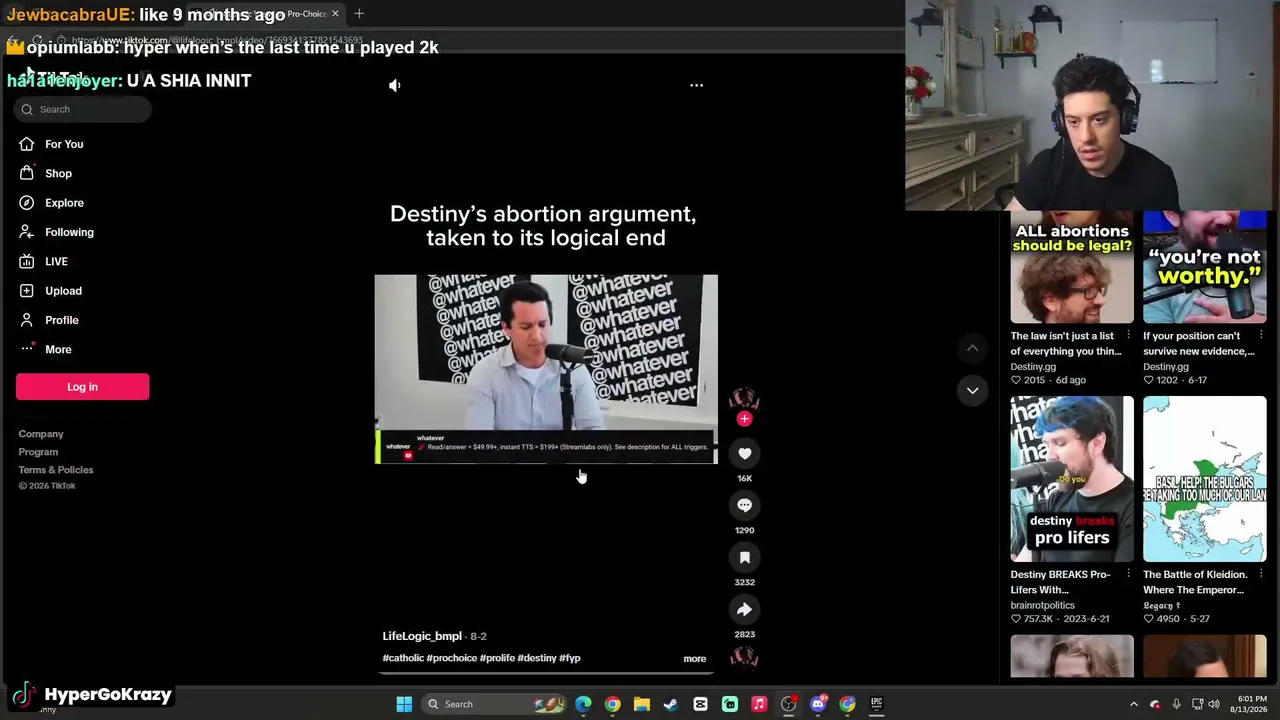Open Destiny.gg under "If your position" video
Viewport: 1280px width, 720px height.
pyautogui.click(x=1166, y=367)
